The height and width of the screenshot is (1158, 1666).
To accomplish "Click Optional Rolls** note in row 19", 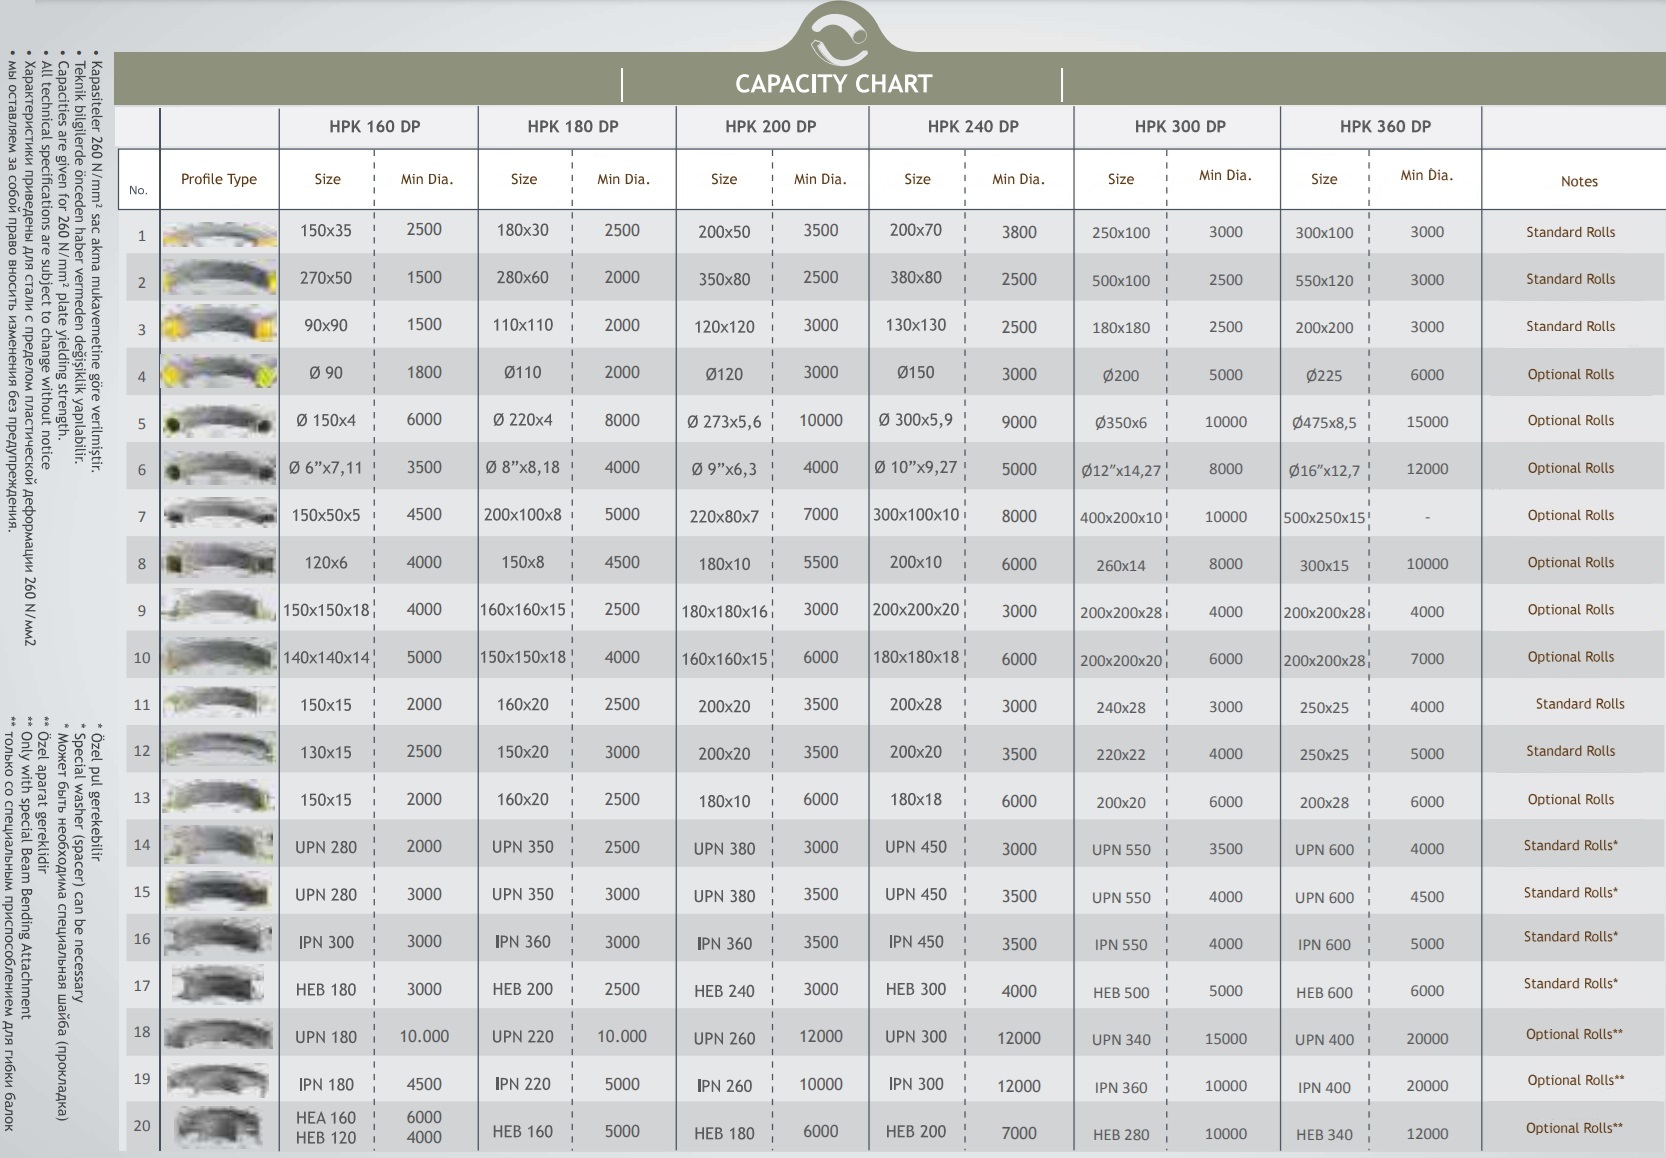I will 1575,1080.
